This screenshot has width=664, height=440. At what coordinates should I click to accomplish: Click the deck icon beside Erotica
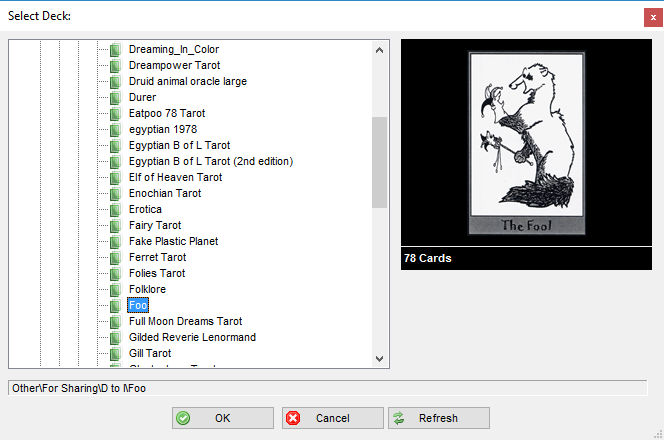pyautogui.click(x=115, y=210)
